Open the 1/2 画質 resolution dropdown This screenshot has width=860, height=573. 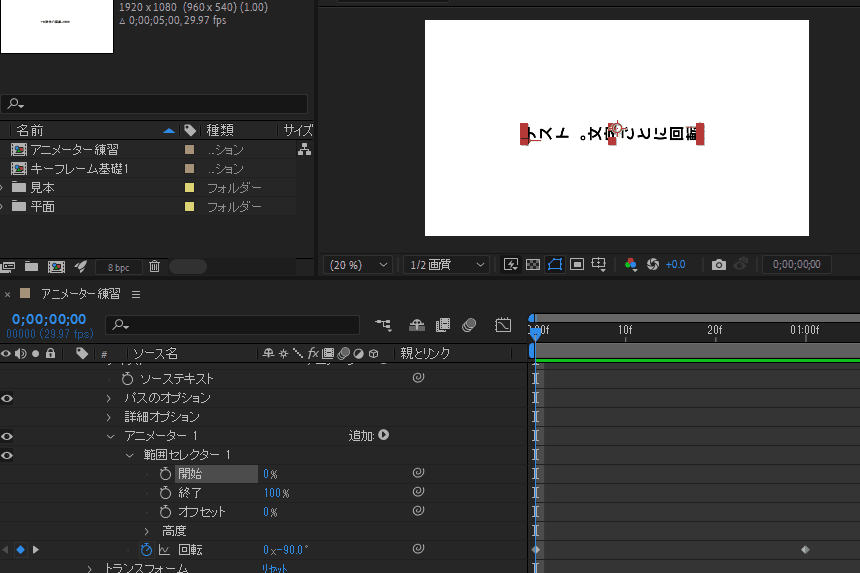click(x=446, y=265)
